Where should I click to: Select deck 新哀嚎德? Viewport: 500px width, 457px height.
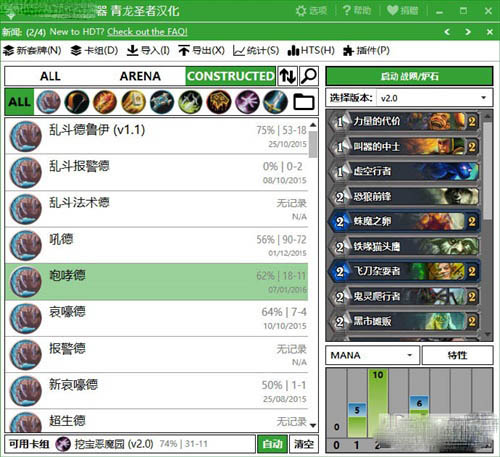click(x=156, y=391)
